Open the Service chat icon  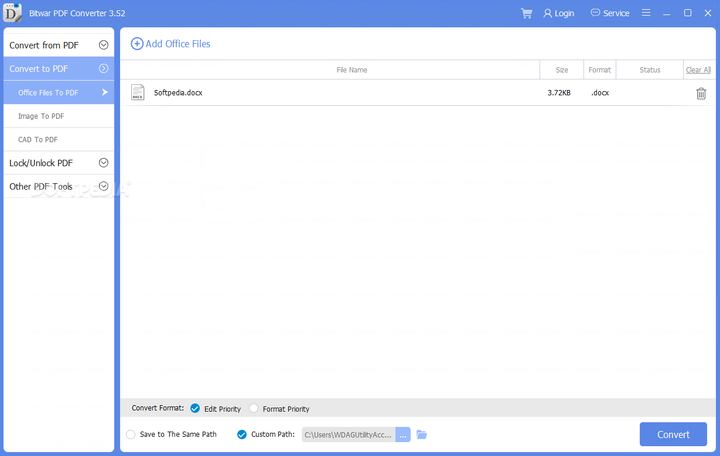pyautogui.click(x=595, y=13)
